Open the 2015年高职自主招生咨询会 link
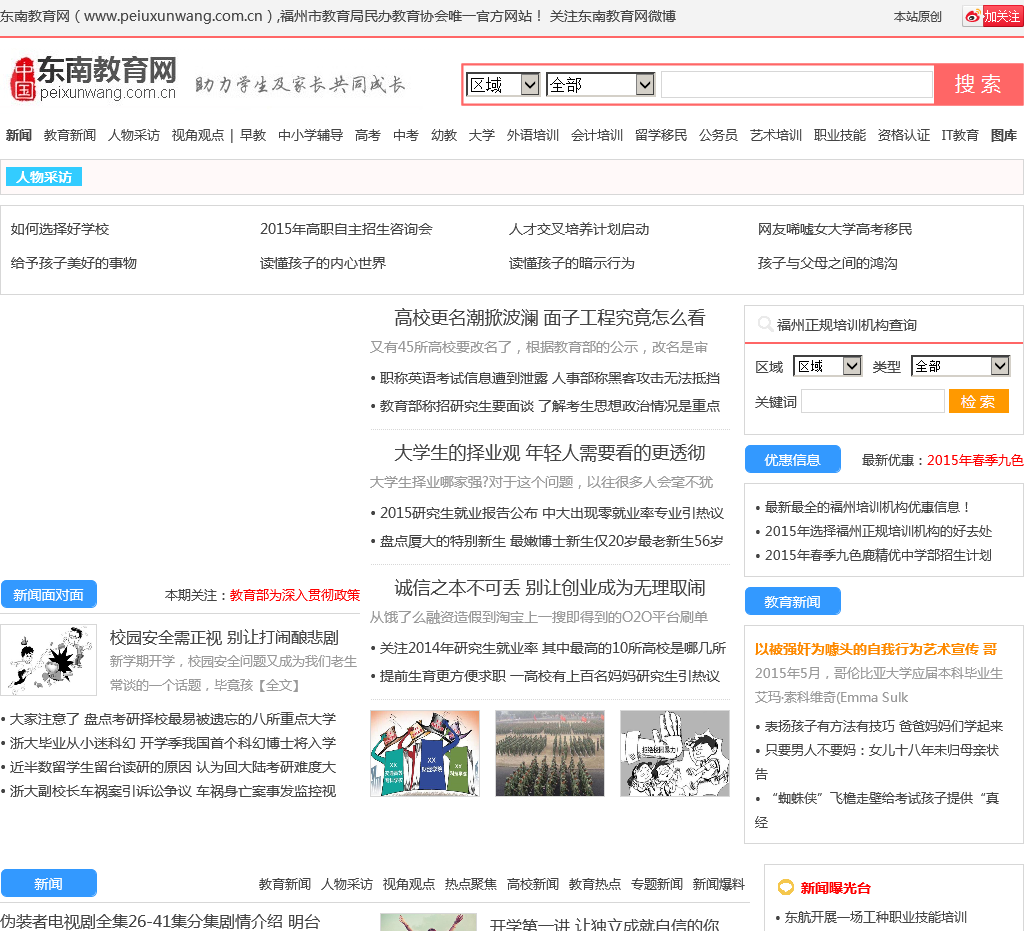 [346, 229]
